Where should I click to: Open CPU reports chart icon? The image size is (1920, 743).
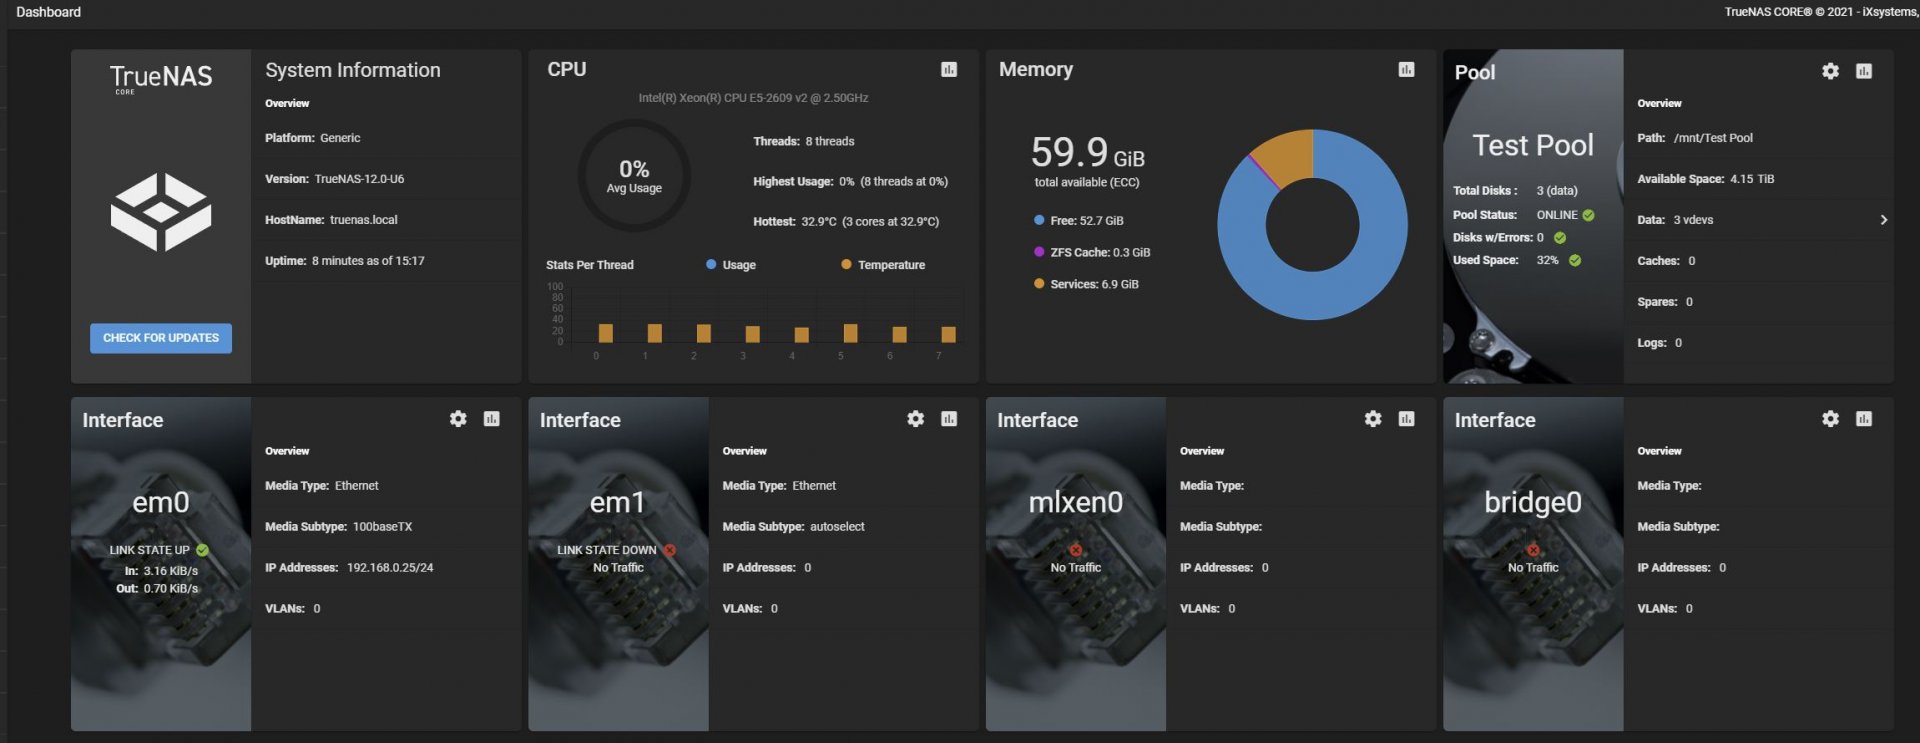[949, 69]
